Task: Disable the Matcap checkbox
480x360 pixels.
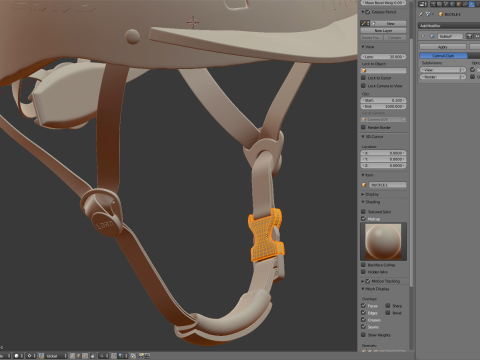Action: pos(364,219)
